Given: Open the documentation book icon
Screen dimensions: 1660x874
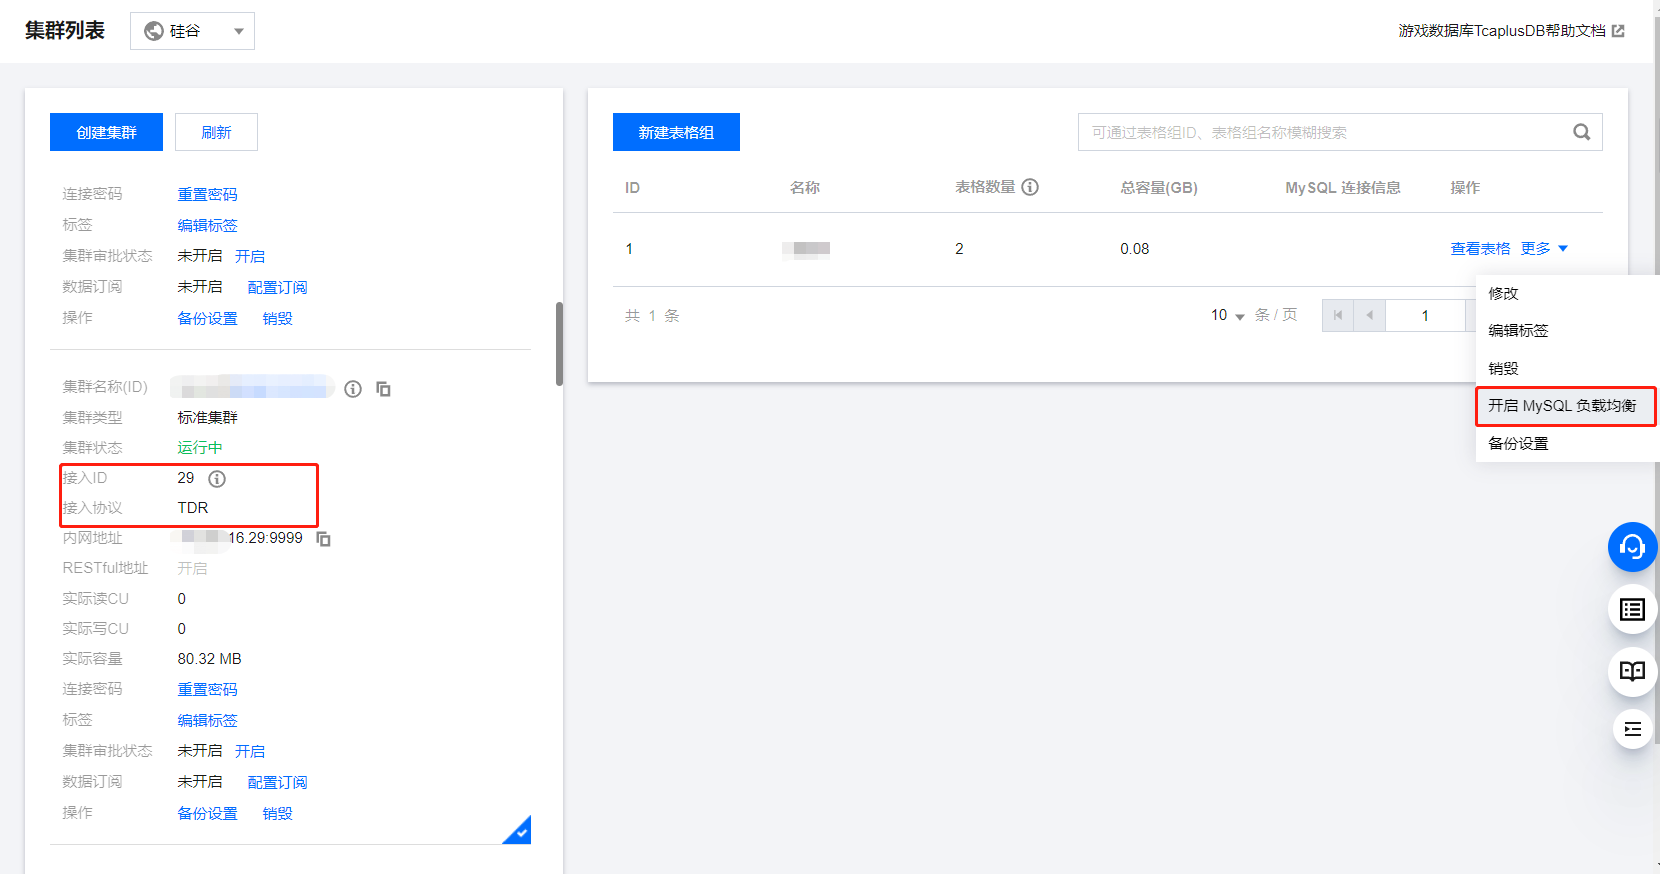Looking at the screenshot, I should [x=1632, y=671].
